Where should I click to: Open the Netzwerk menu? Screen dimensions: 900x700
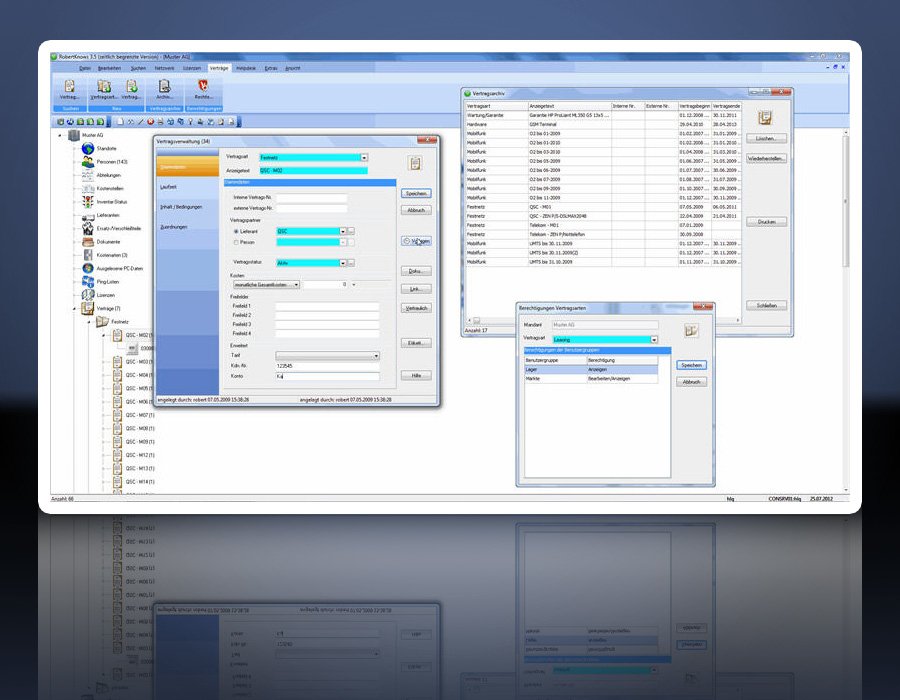pyautogui.click(x=164, y=68)
